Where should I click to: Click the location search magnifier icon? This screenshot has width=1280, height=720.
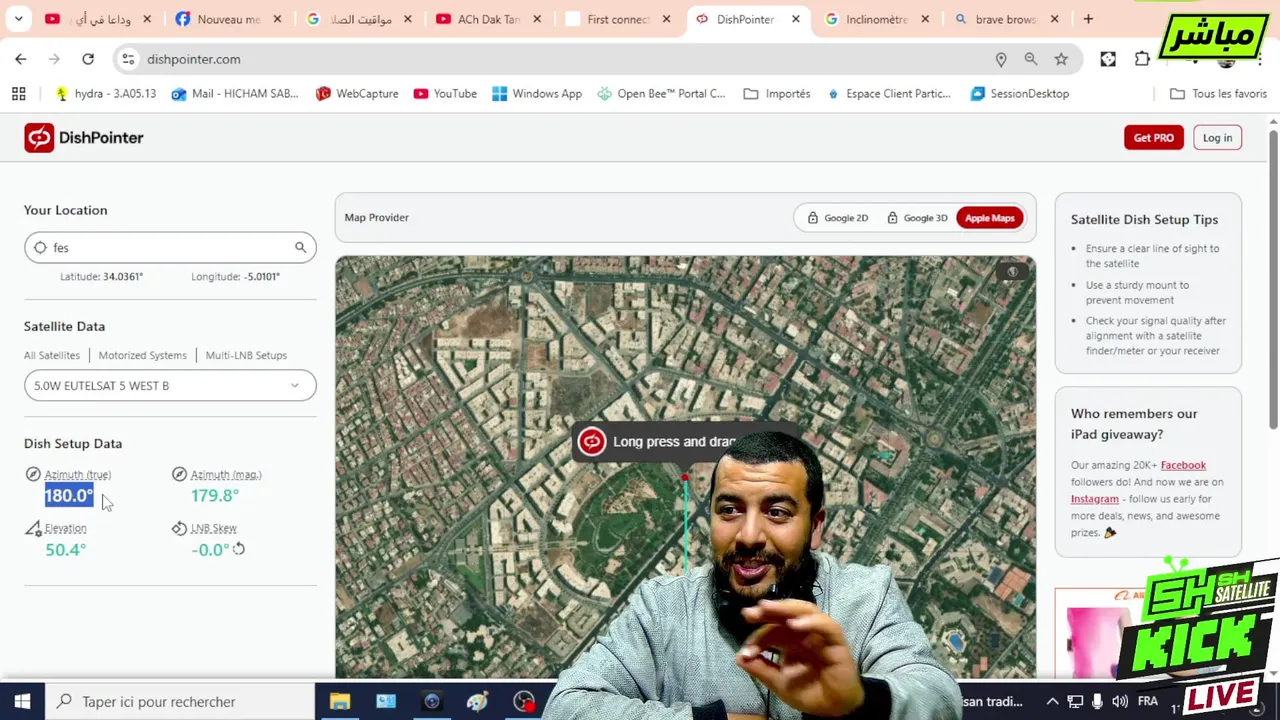pos(300,247)
